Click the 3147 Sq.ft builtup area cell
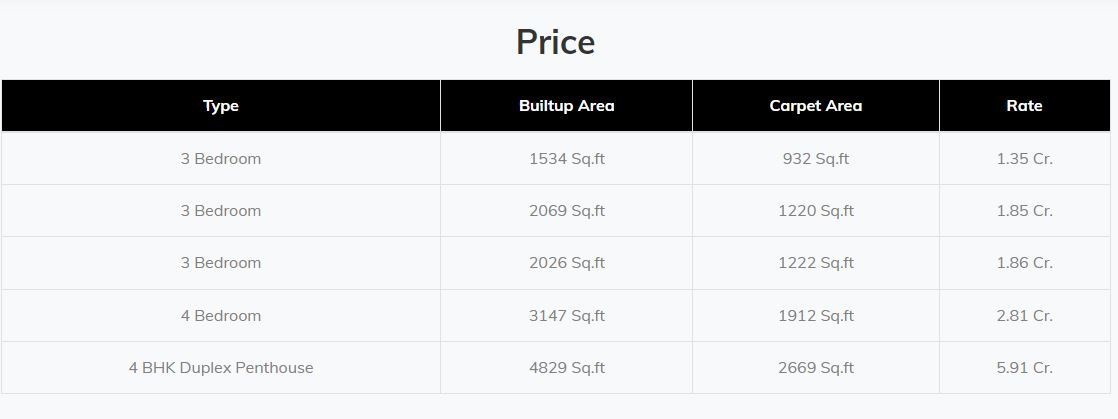This screenshot has height=419, width=1118. tap(567, 316)
